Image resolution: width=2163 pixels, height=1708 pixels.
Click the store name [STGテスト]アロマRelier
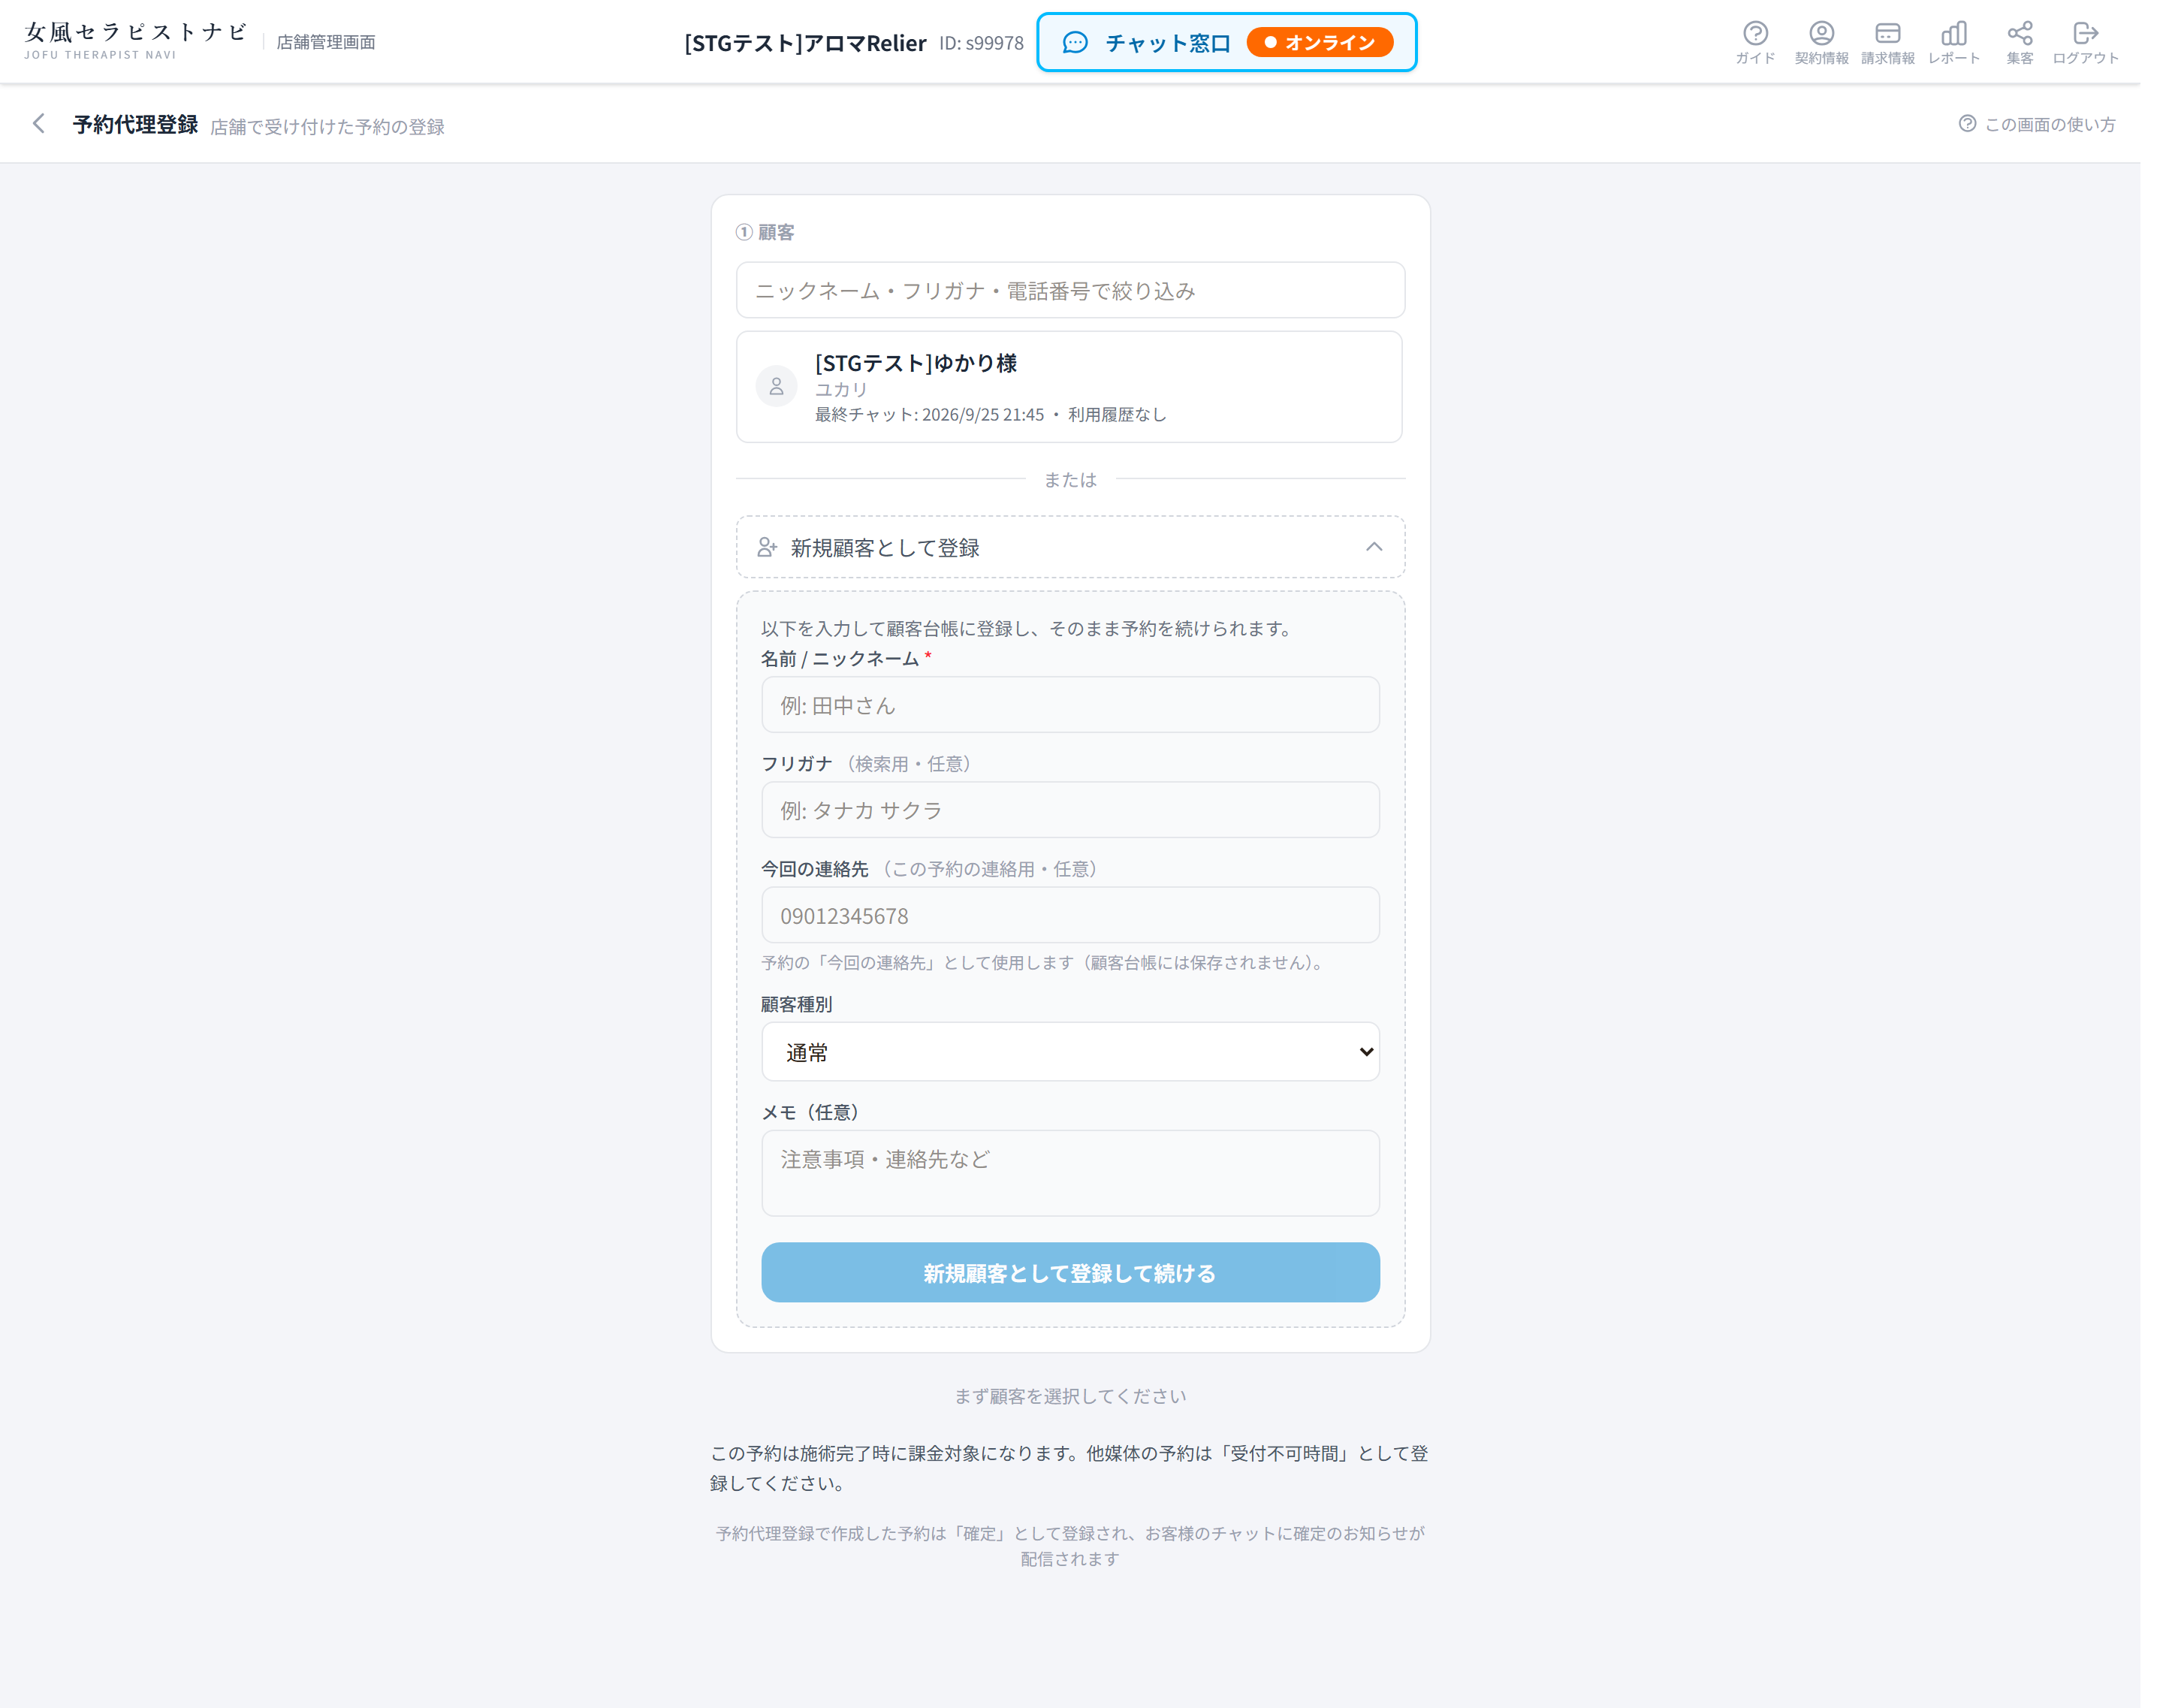tap(805, 43)
